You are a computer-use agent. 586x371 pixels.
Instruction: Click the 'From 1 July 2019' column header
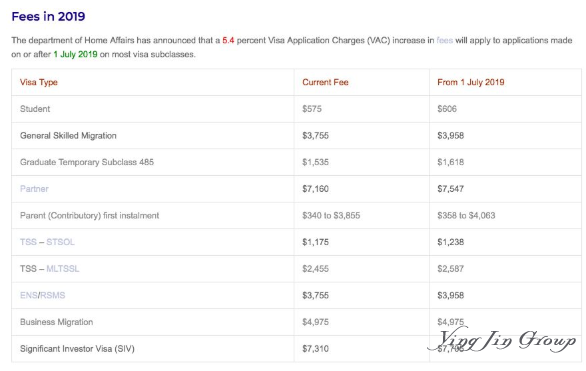tap(471, 82)
